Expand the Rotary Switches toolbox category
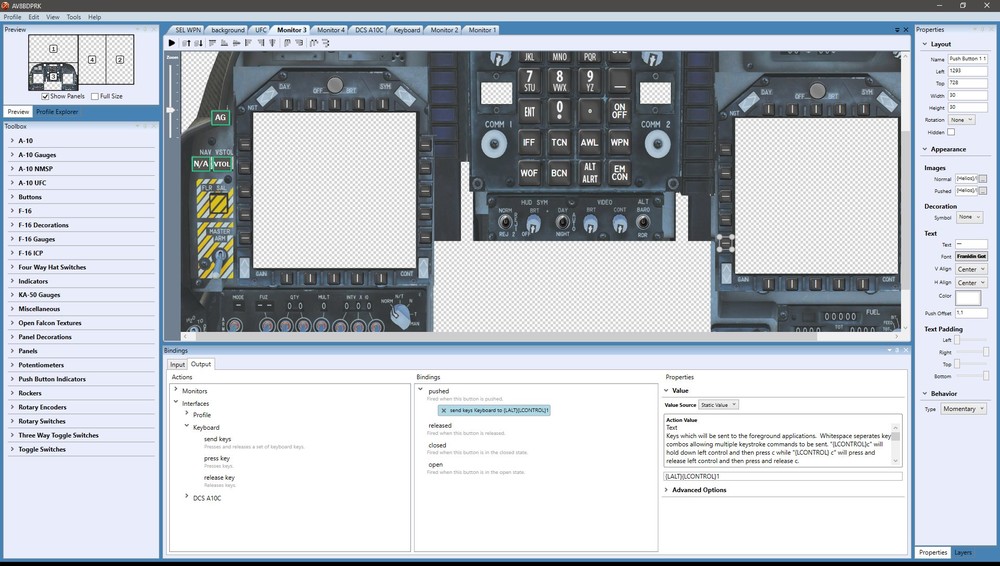The width and height of the screenshot is (1000, 566). tap(12, 421)
